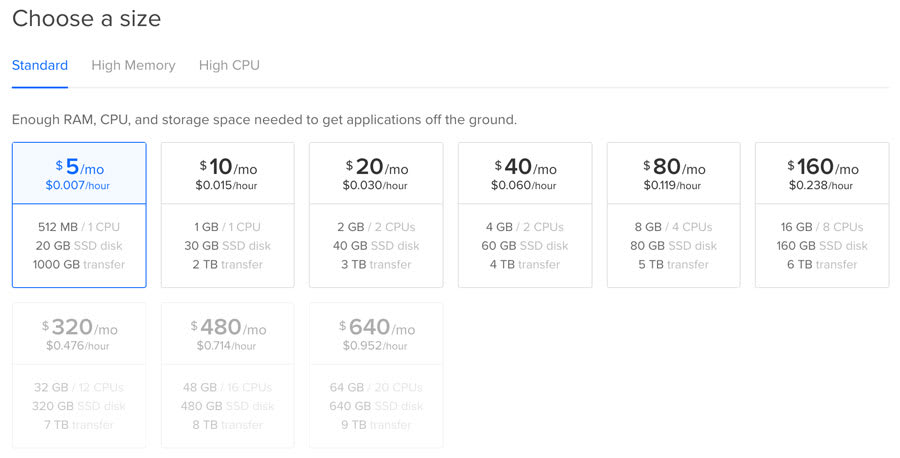Select the disabled $320/mo plan

[79, 375]
